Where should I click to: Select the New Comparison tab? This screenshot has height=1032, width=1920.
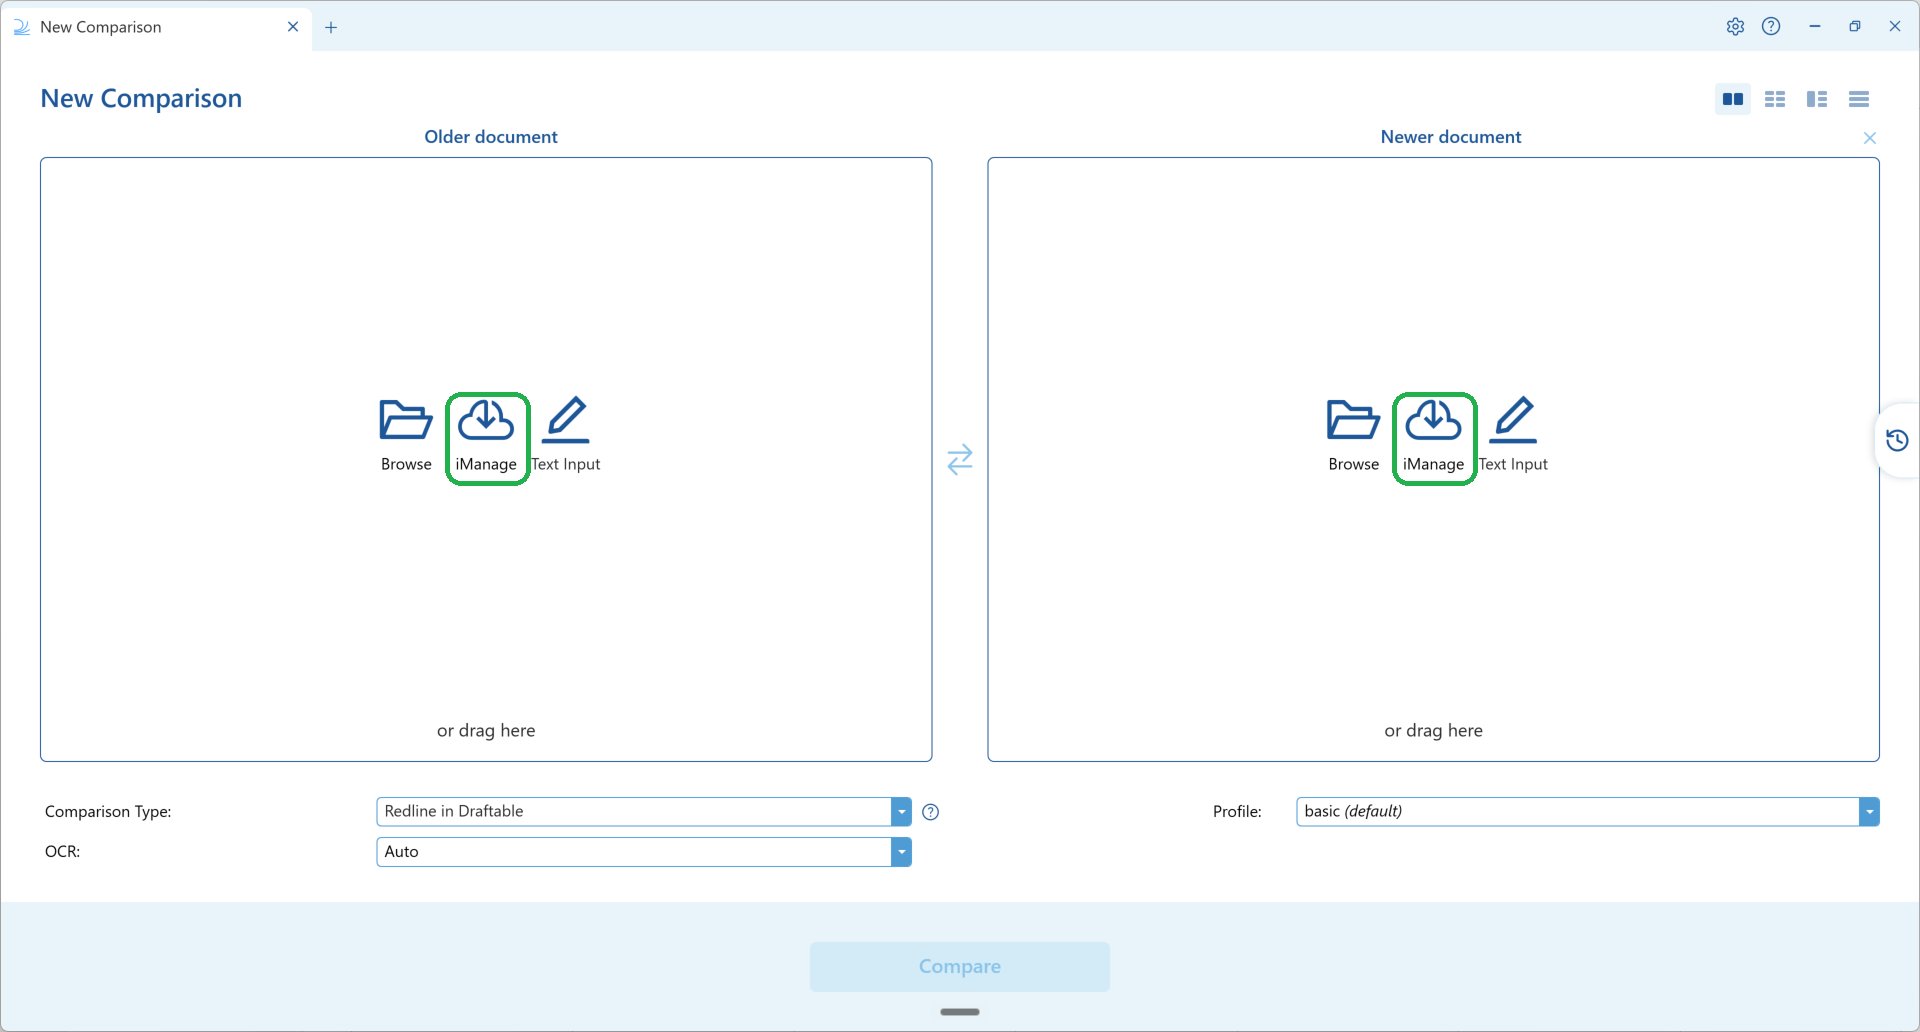click(156, 27)
